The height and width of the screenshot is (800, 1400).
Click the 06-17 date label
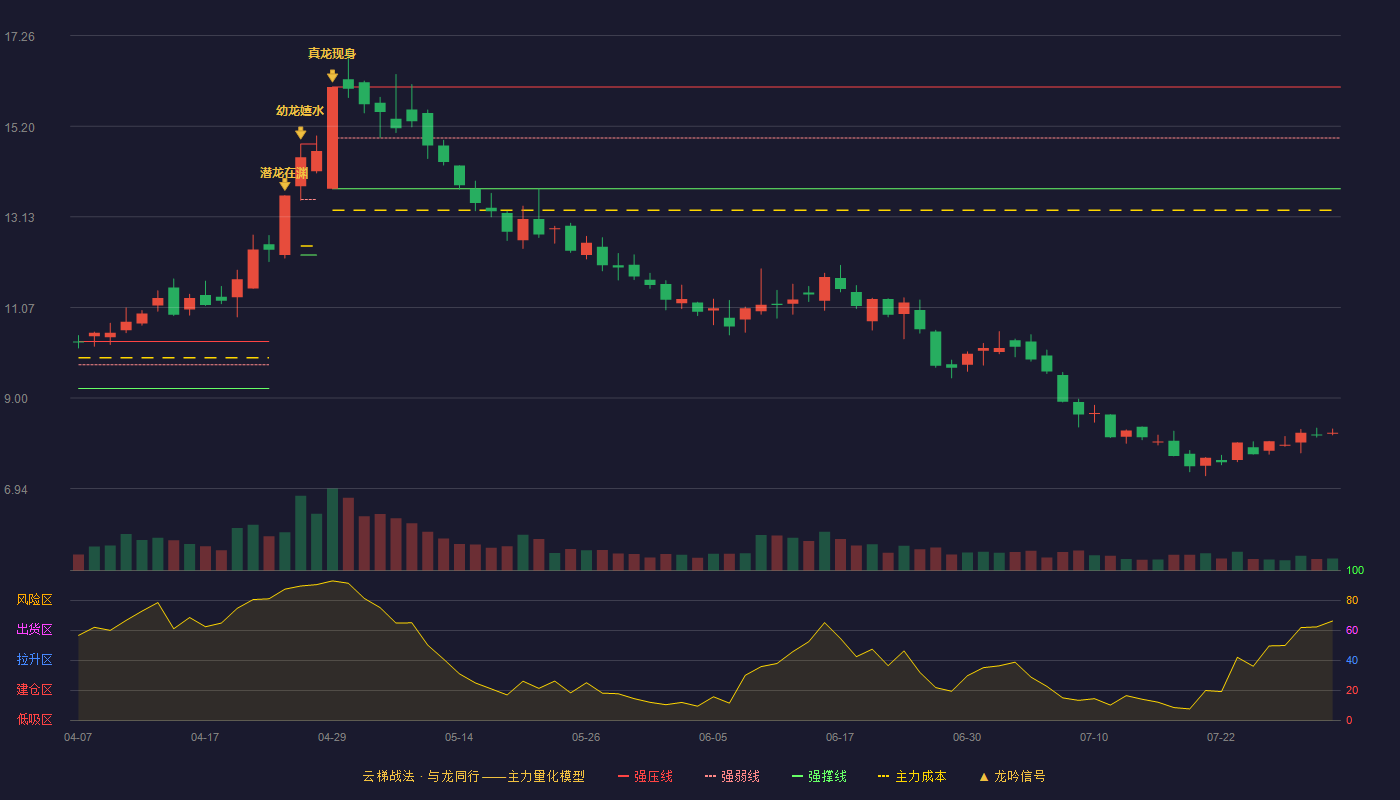[840, 737]
